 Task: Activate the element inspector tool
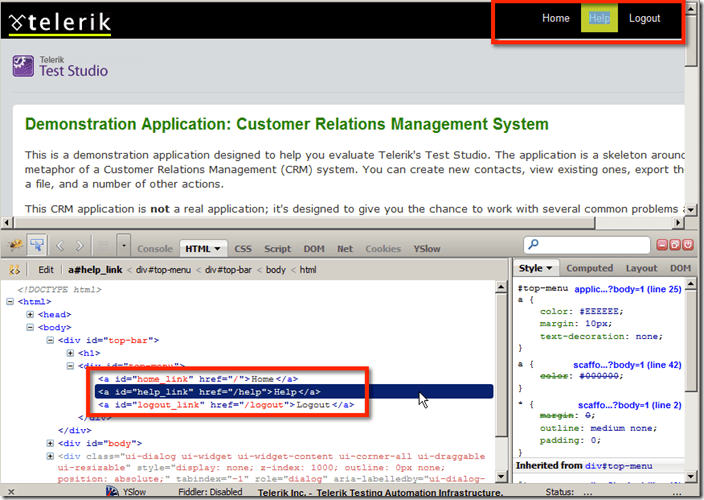[37, 245]
